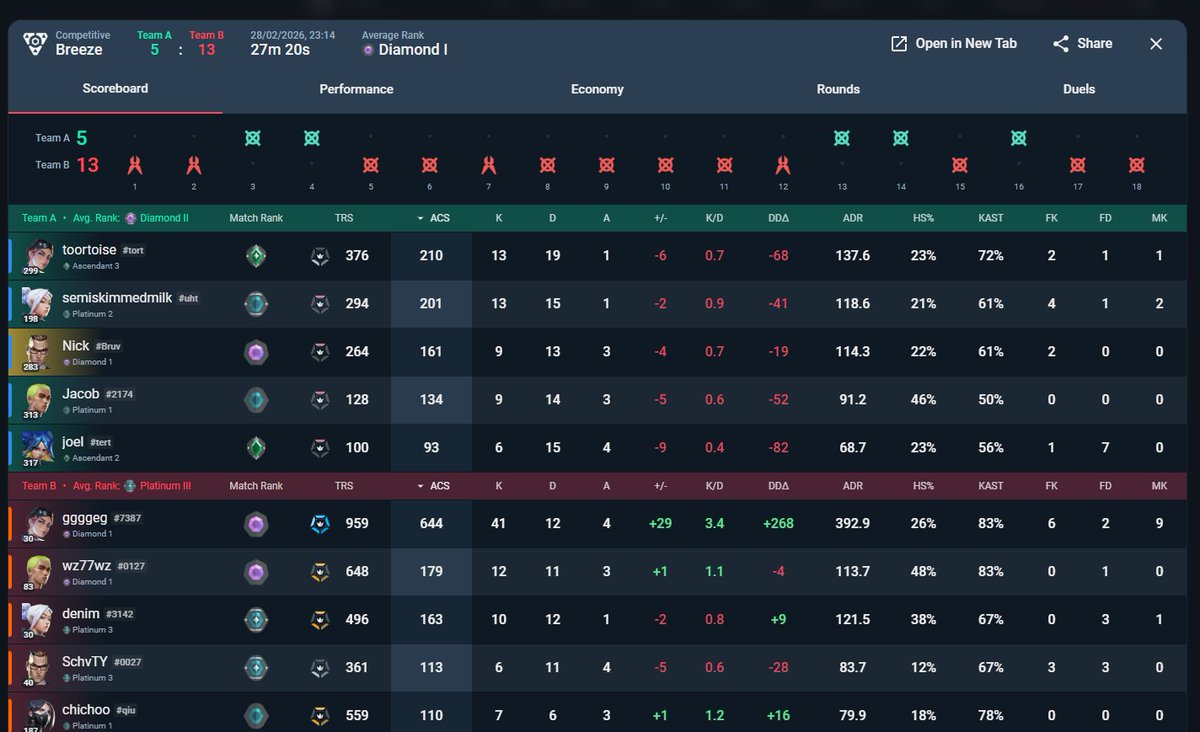This screenshot has height=732, width=1200.
Task: Open the ACS sort dropdown for Team A
Action: [431, 217]
